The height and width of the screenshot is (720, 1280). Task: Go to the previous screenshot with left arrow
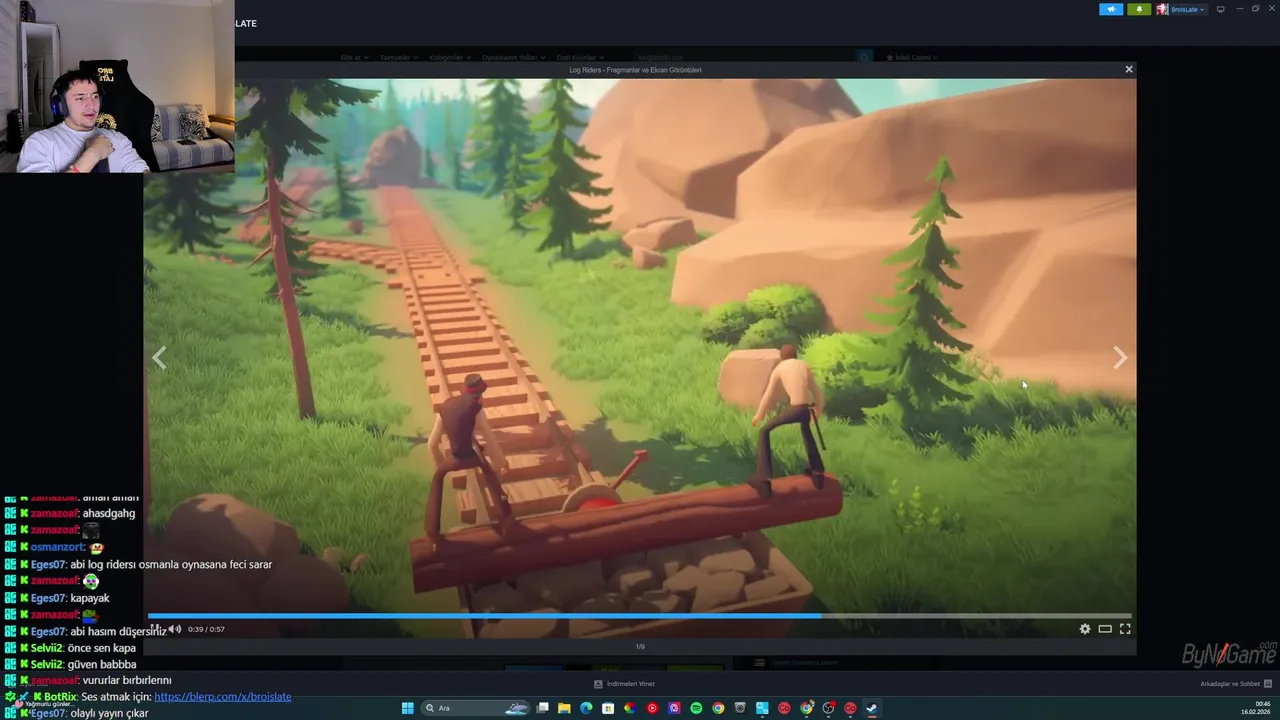[159, 358]
